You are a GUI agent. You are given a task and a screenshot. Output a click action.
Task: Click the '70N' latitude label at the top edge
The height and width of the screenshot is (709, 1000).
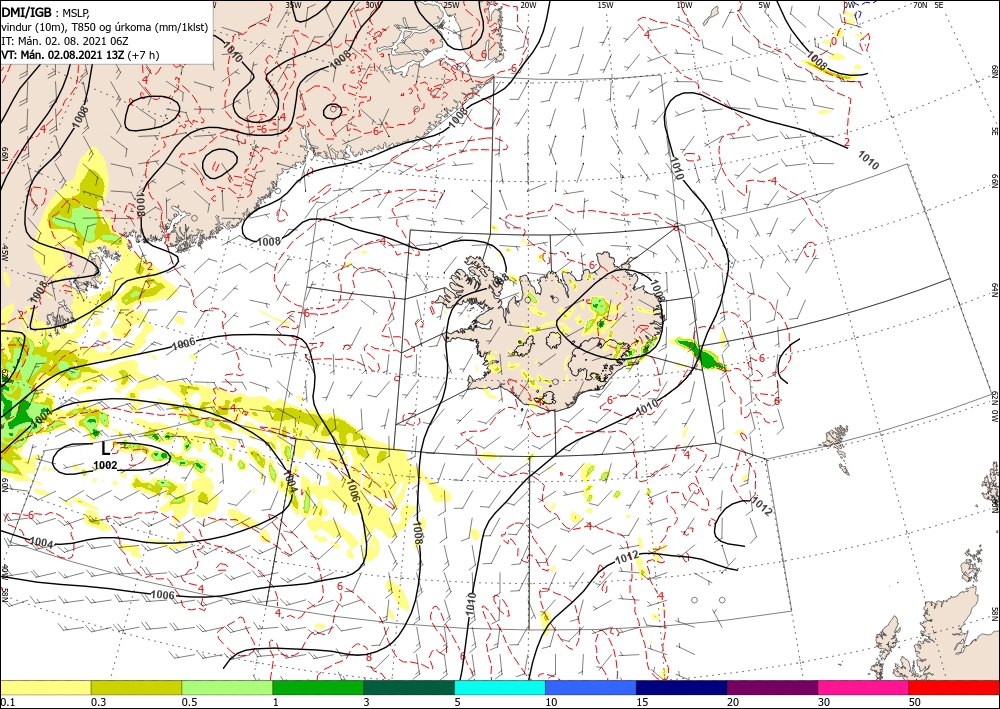[920, 5]
